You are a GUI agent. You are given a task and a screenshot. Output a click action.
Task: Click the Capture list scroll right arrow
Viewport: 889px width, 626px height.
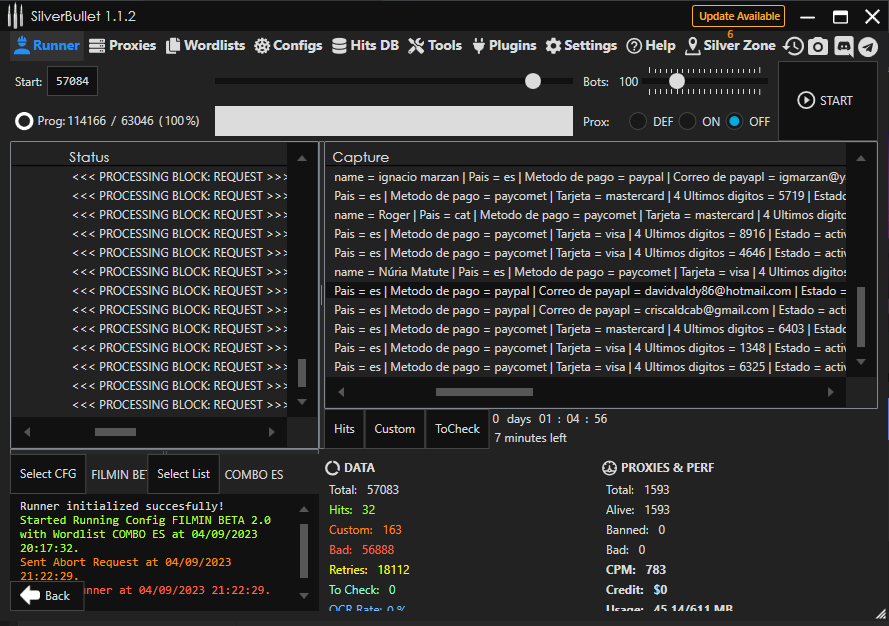pos(831,392)
